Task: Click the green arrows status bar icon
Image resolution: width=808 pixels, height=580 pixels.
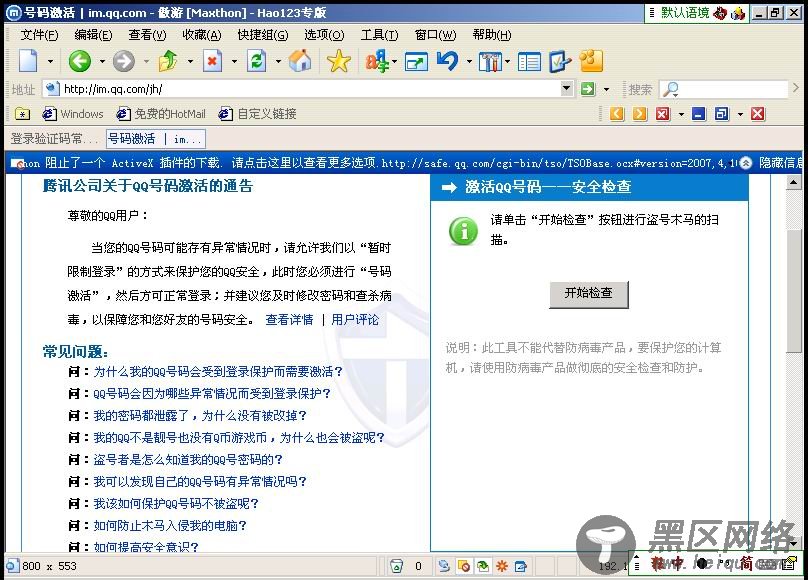Action: click(x=483, y=566)
